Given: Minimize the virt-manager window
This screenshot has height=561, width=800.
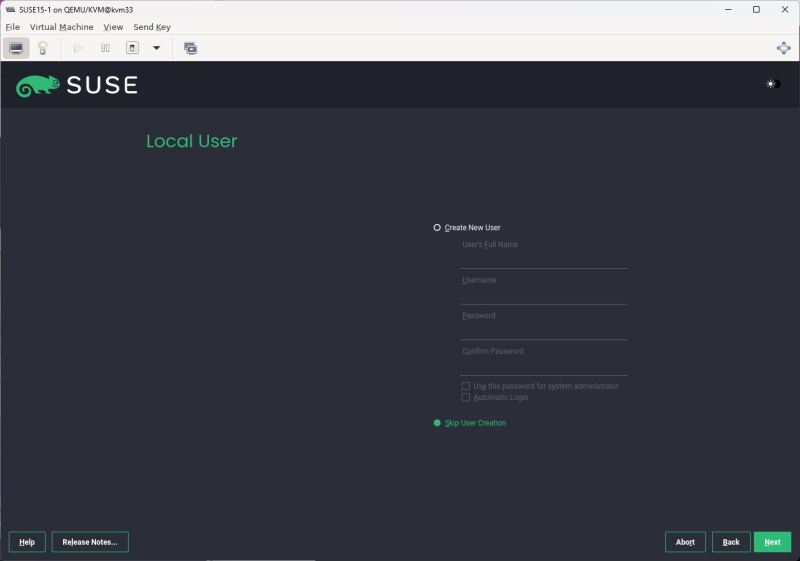Looking at the screenshot, I should pos(728,10).
